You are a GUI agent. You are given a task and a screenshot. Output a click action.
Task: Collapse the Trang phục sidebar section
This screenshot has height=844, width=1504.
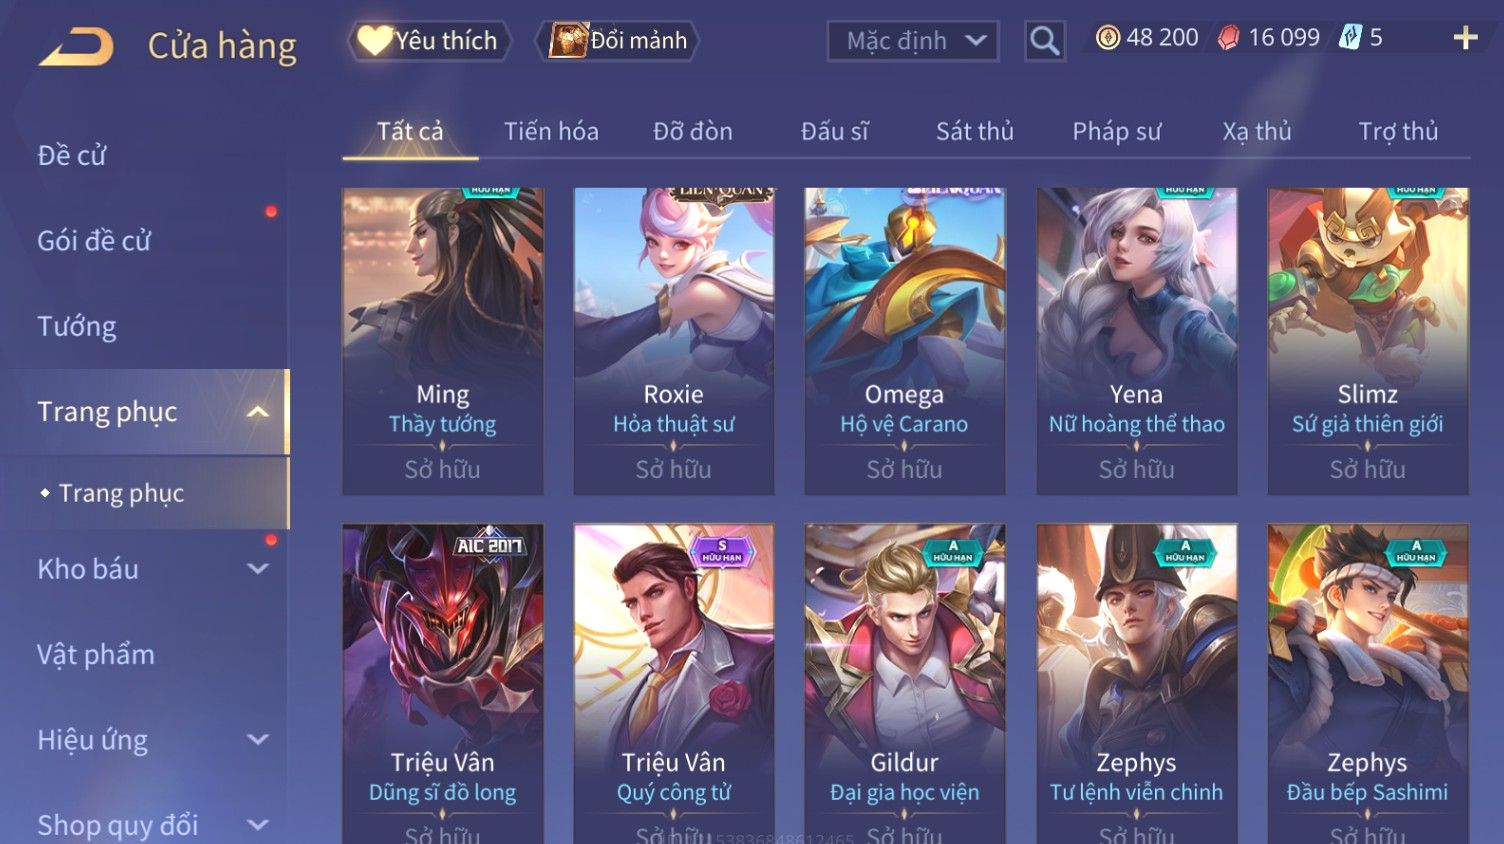tap(258, 412)
